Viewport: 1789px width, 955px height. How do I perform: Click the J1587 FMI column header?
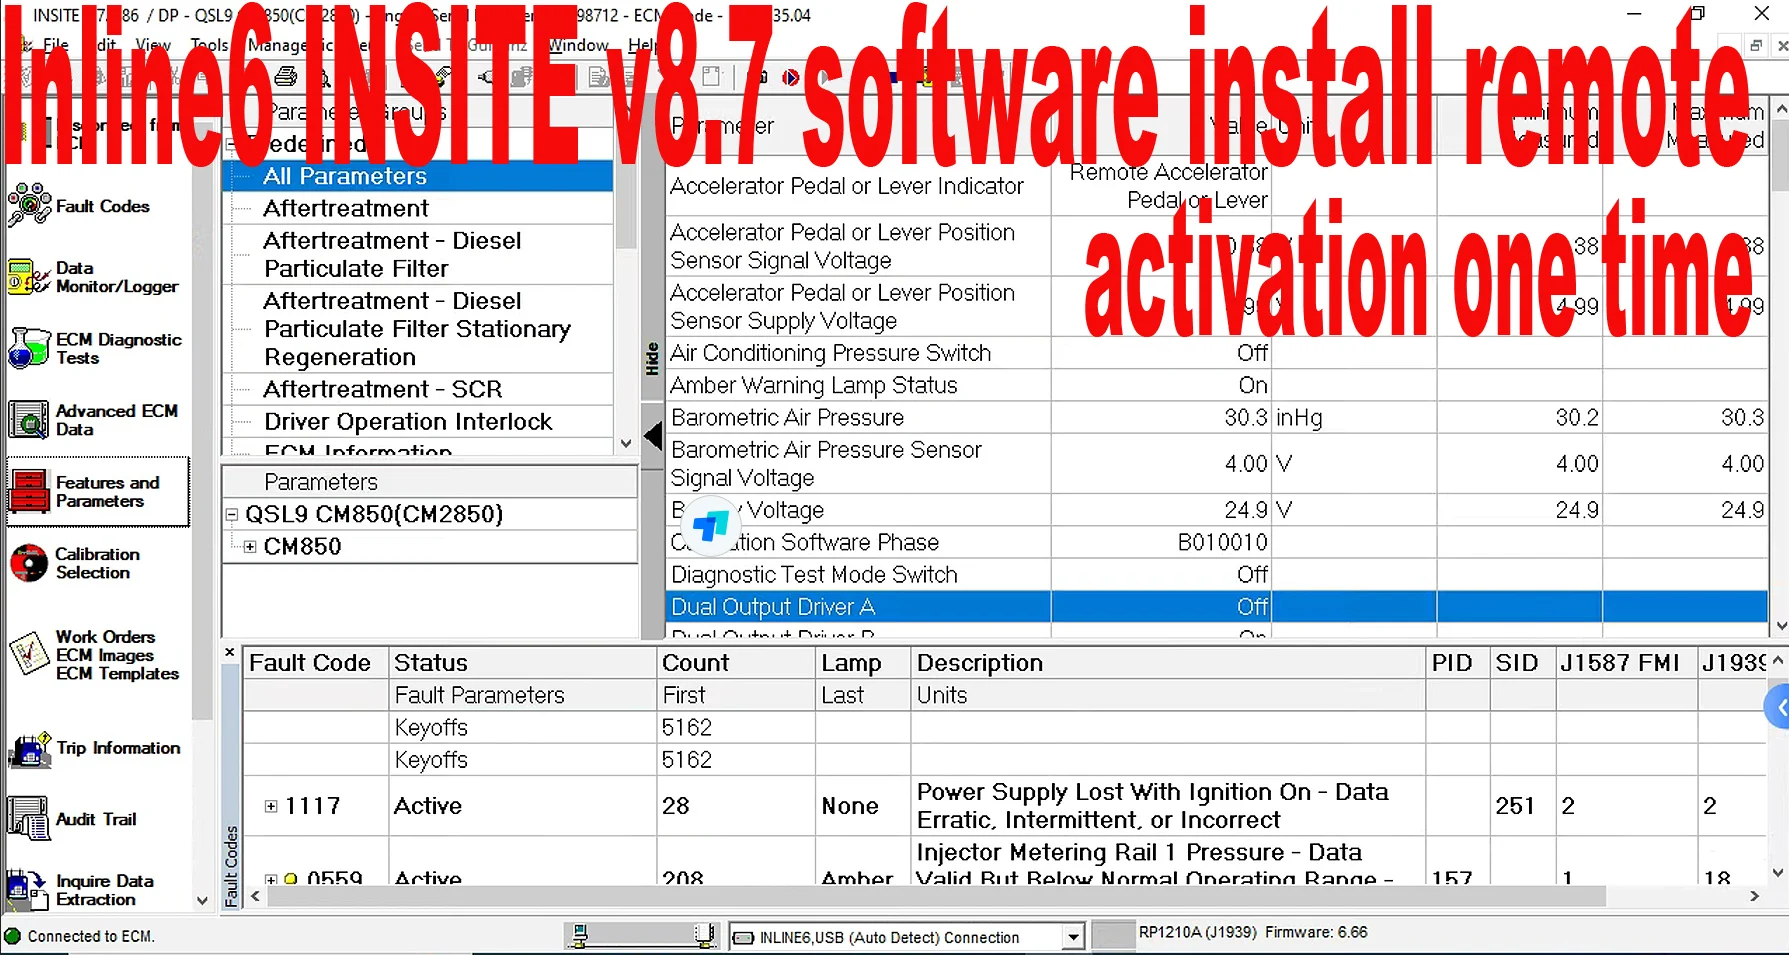(x=1626, y=663)
